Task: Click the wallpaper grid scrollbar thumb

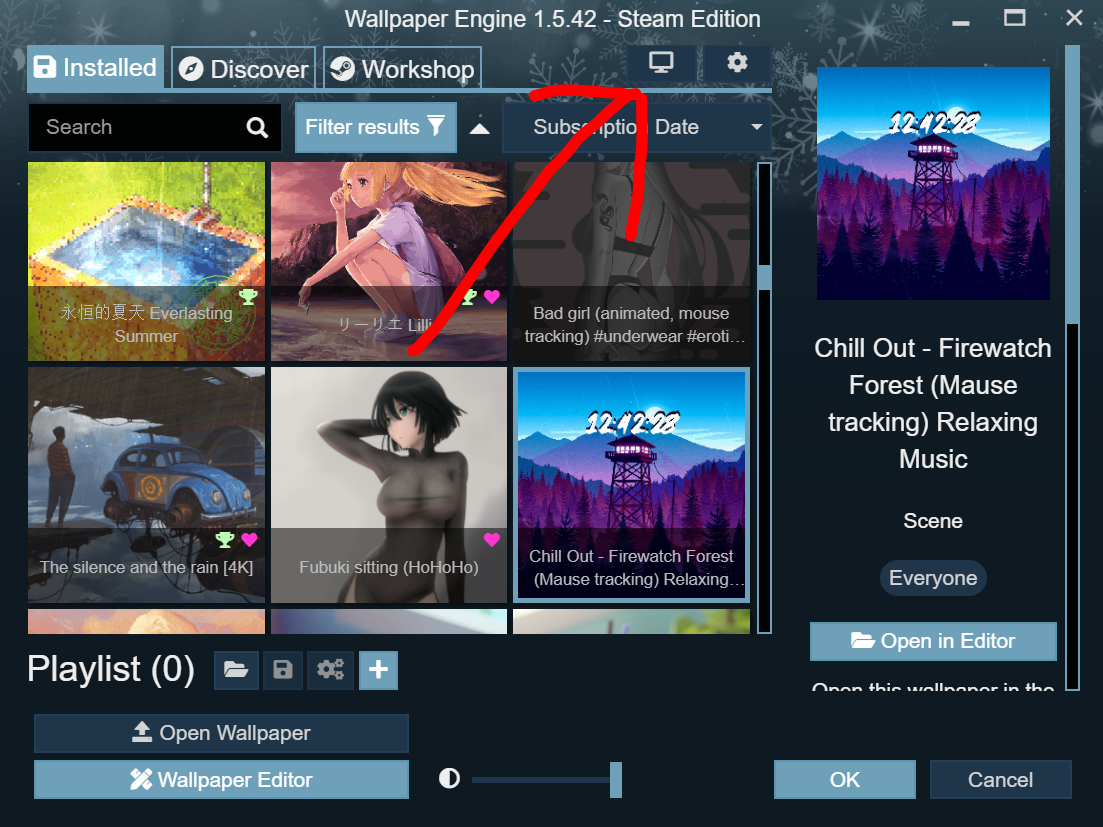Action: (765, 277)
